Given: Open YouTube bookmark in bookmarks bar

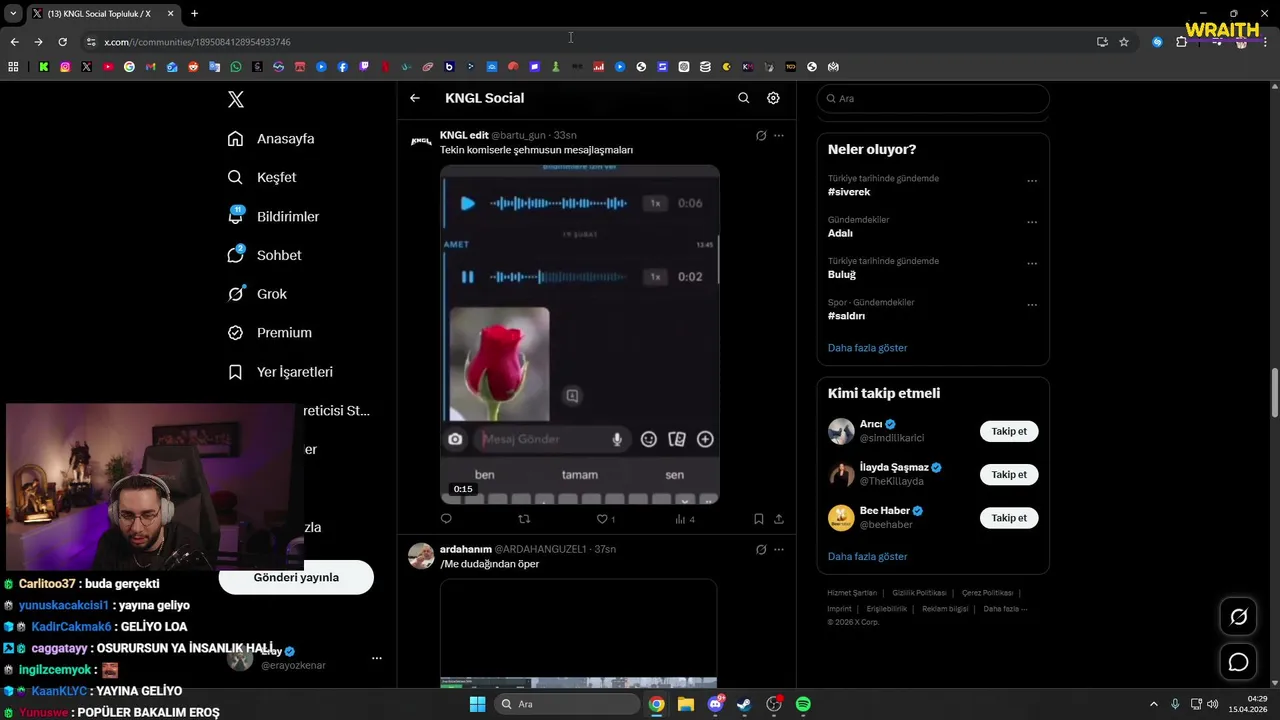Looking at the screenshot, I should 108,67.
